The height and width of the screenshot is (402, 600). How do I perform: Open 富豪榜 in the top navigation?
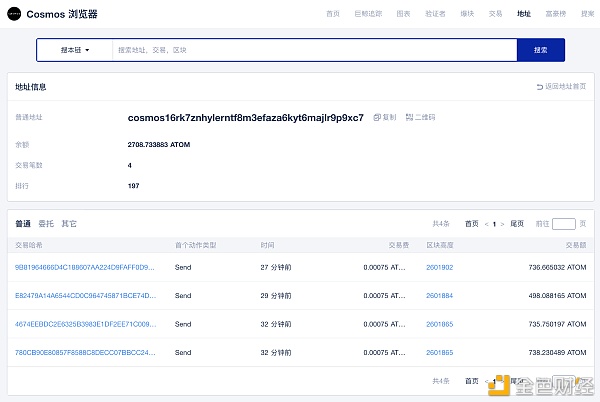click(x=556, y=14)
